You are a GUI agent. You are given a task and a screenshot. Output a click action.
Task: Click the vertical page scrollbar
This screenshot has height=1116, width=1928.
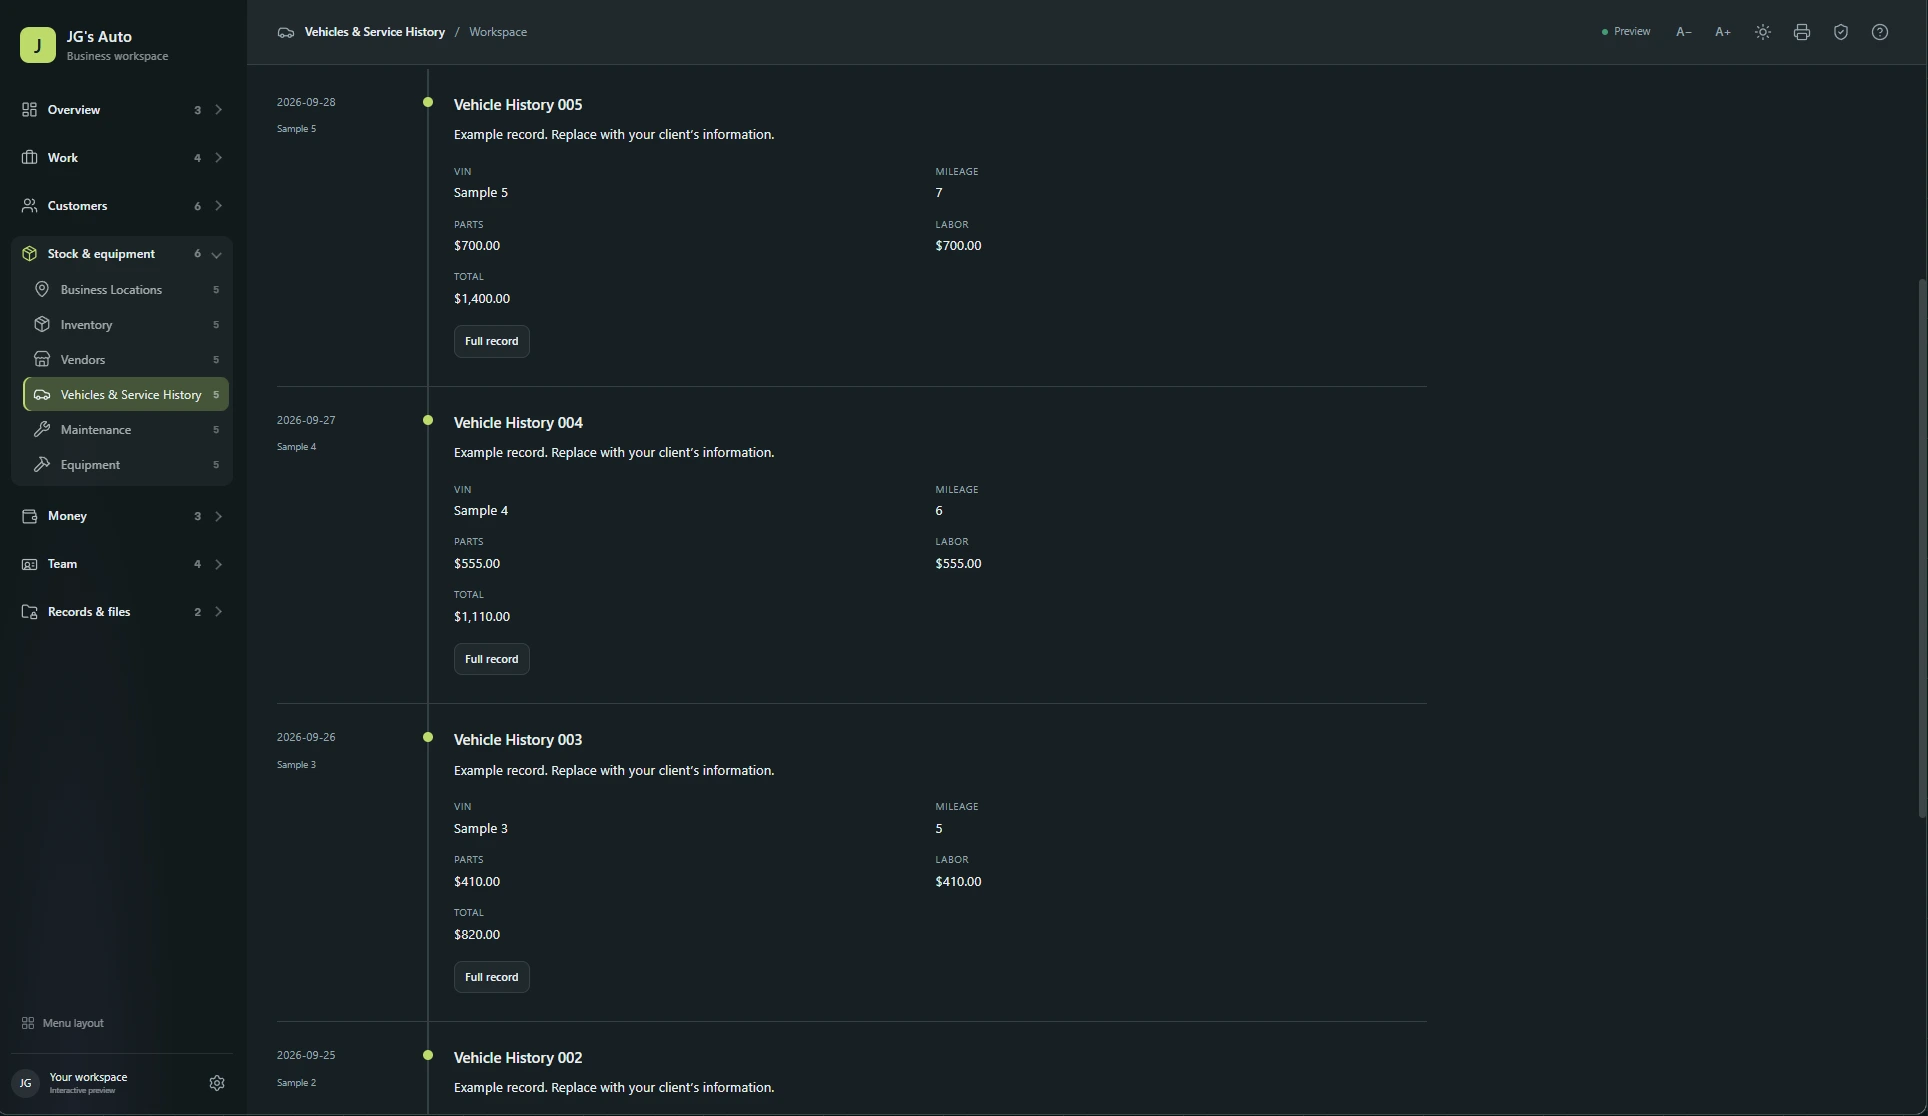[x=1921, y=548]
